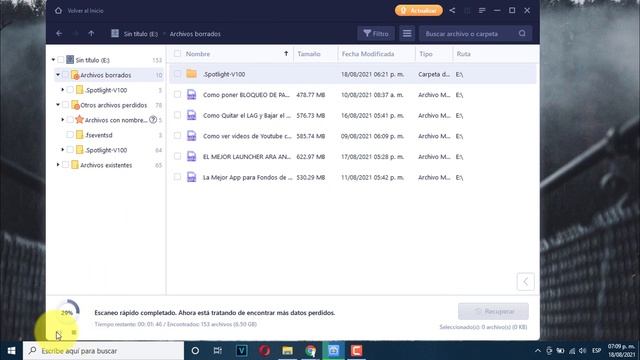Open Task View on the taskbar
The image size is (640, 360).
[x=218, y=351]
